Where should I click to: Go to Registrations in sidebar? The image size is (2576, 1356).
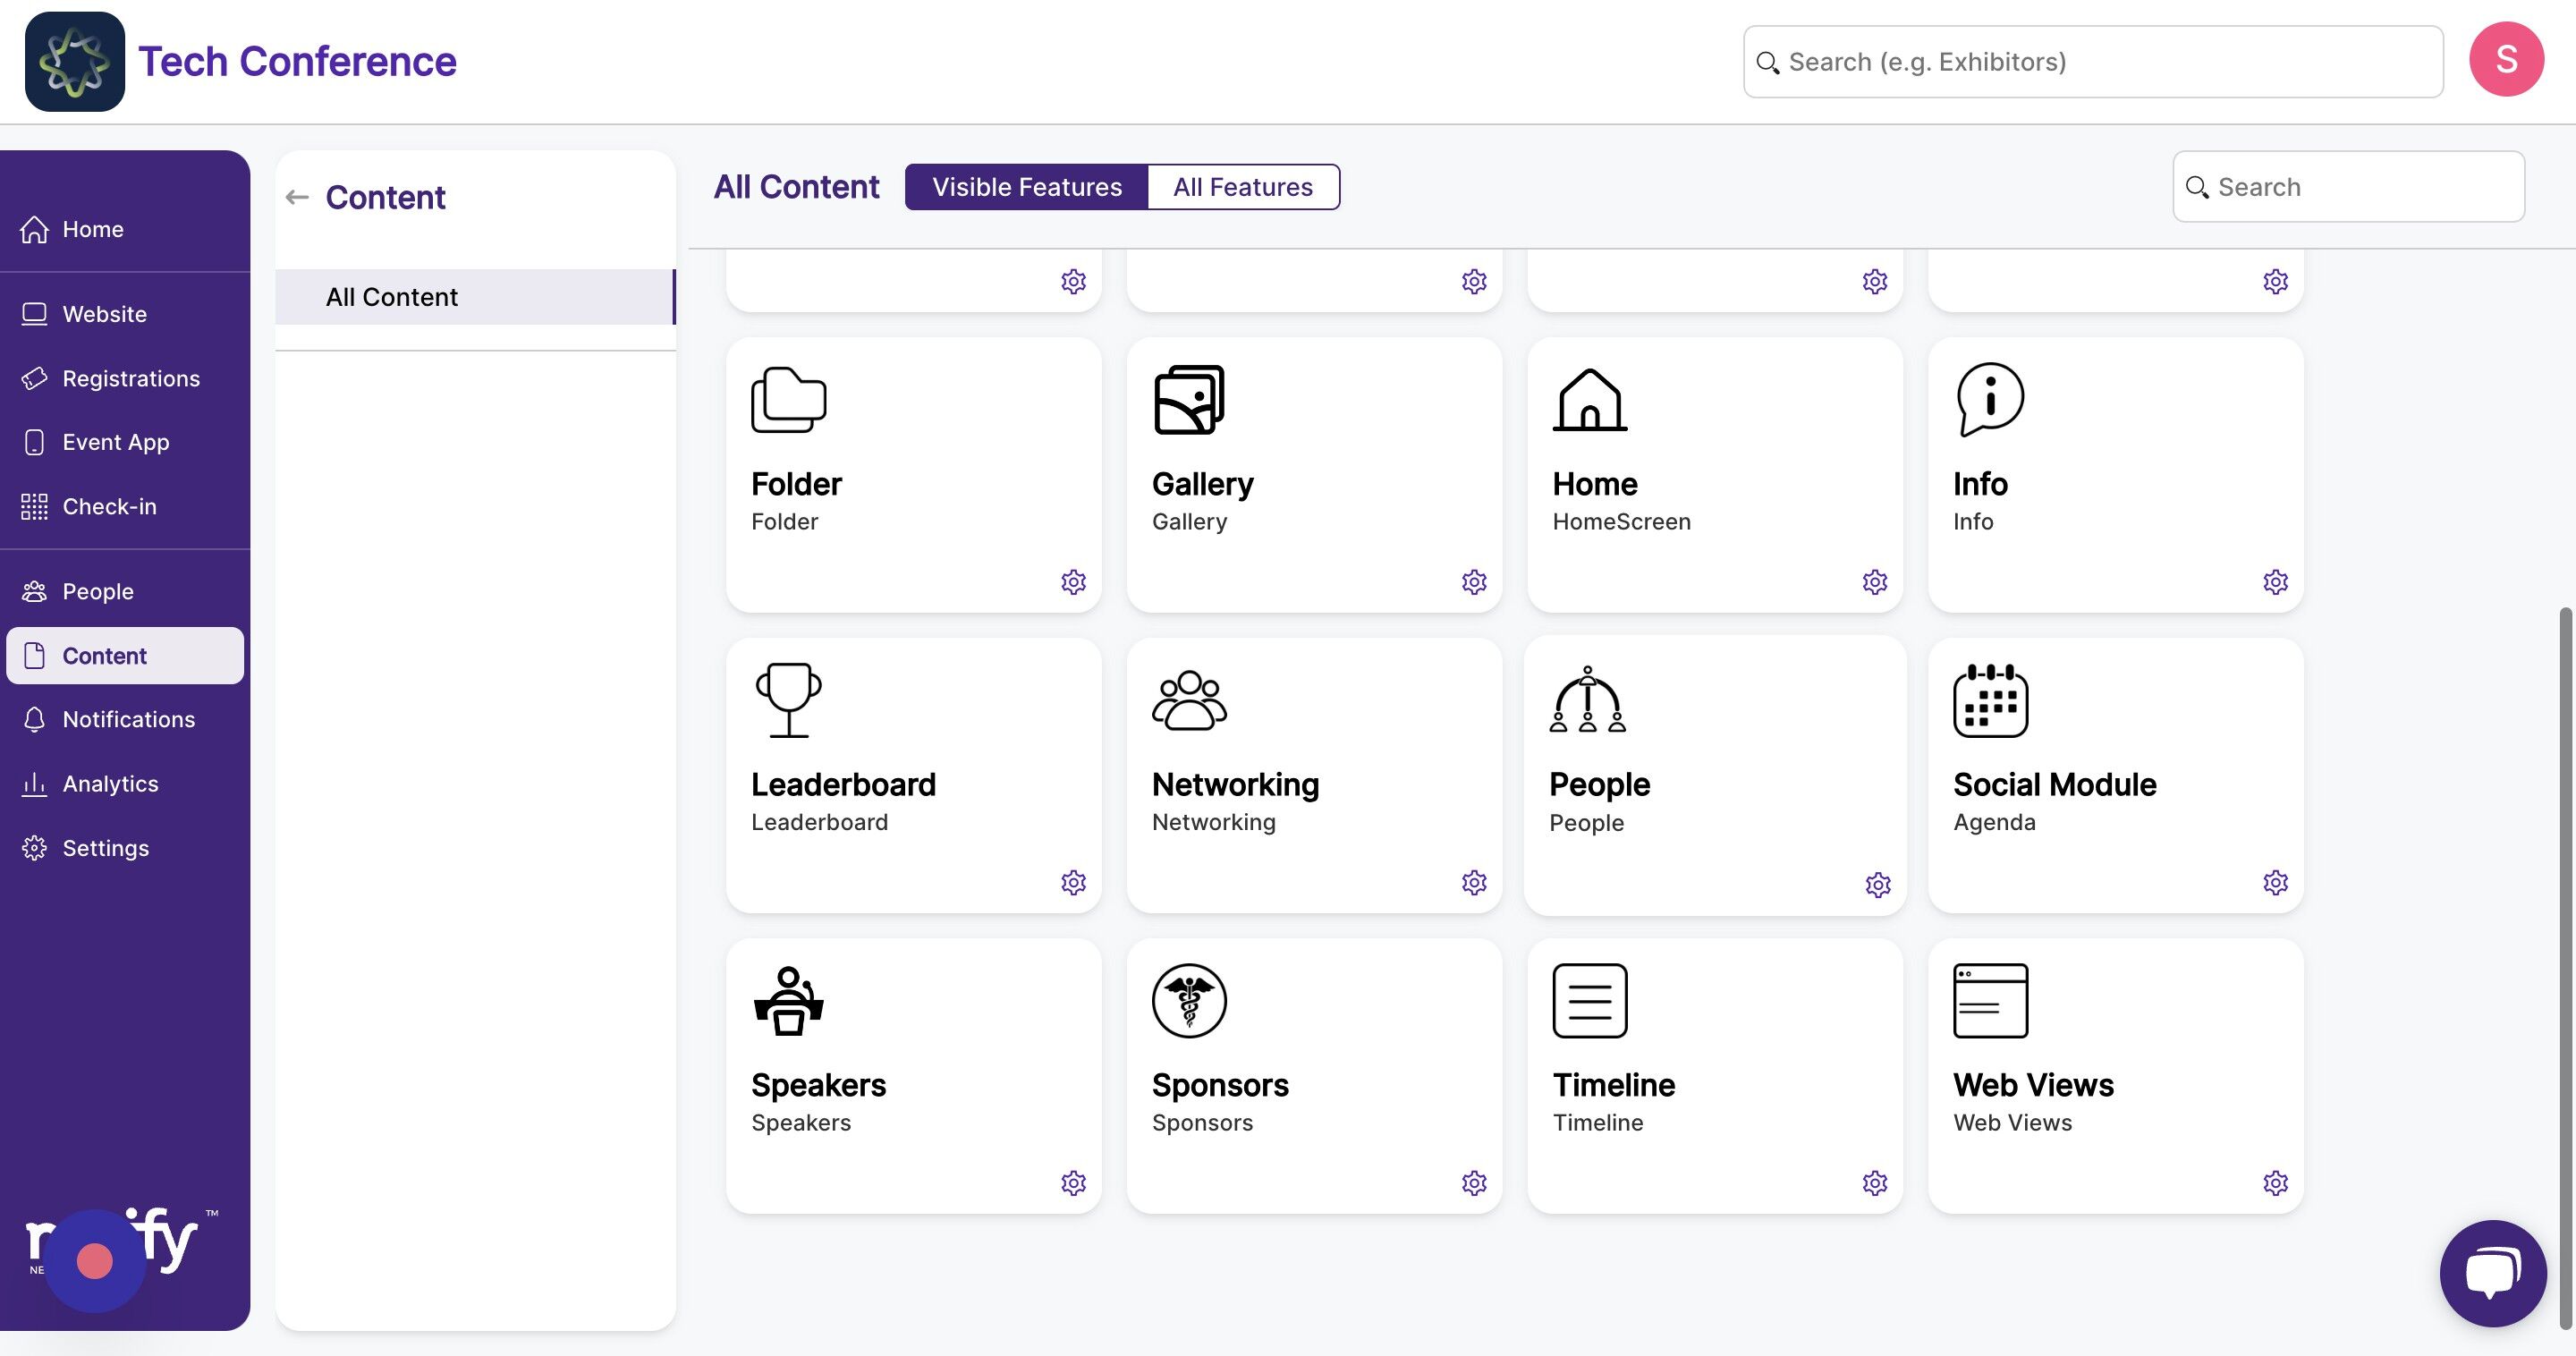tap(130, 378)
